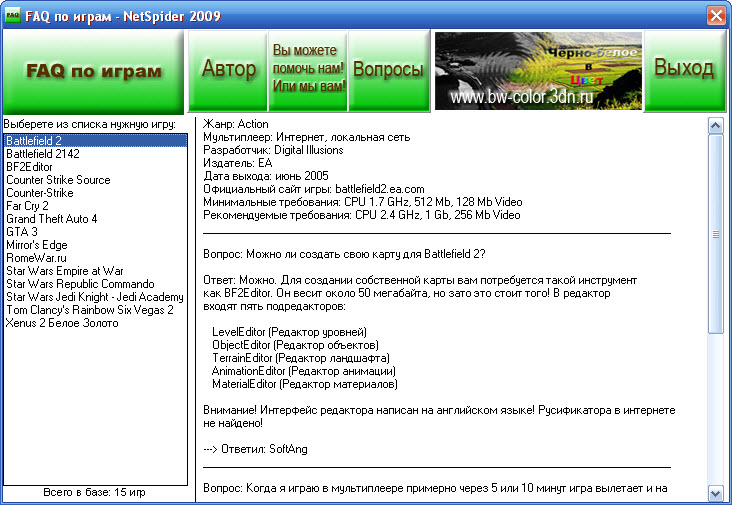
Task: Click the 'Вы можете помочь нам' button
Action: pos(309,71)
